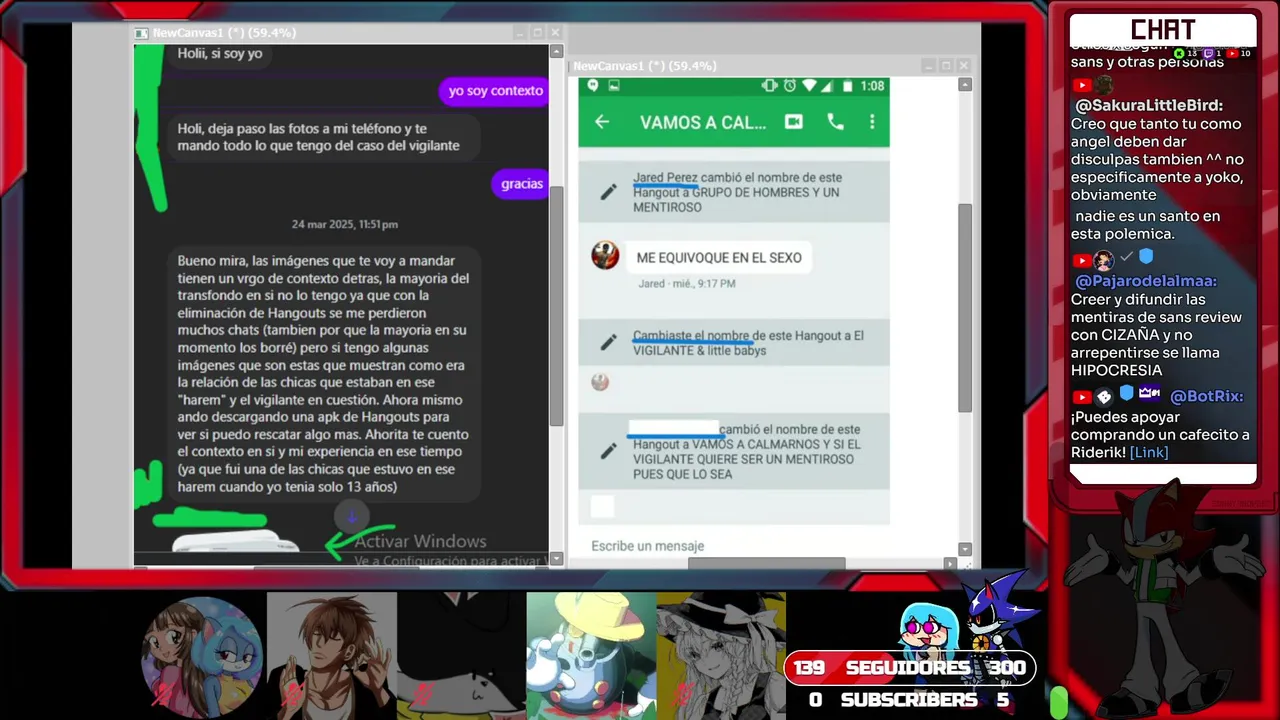Image resolution: width=1280 pixels, height=720 pixels.
Task: Click the long 'Bueno mira, las imágenes' message
Action: [324, 373]
